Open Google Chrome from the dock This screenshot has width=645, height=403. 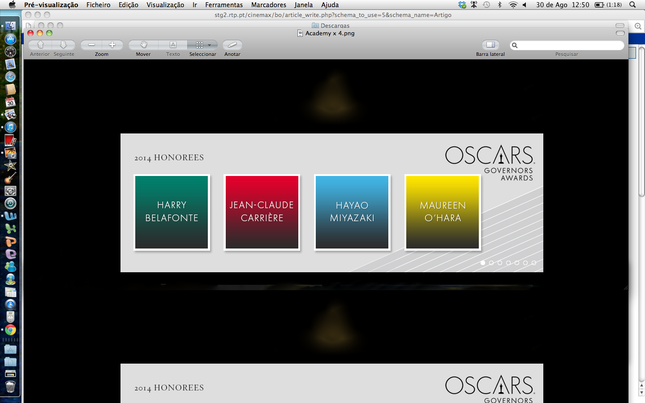point(10,330)
